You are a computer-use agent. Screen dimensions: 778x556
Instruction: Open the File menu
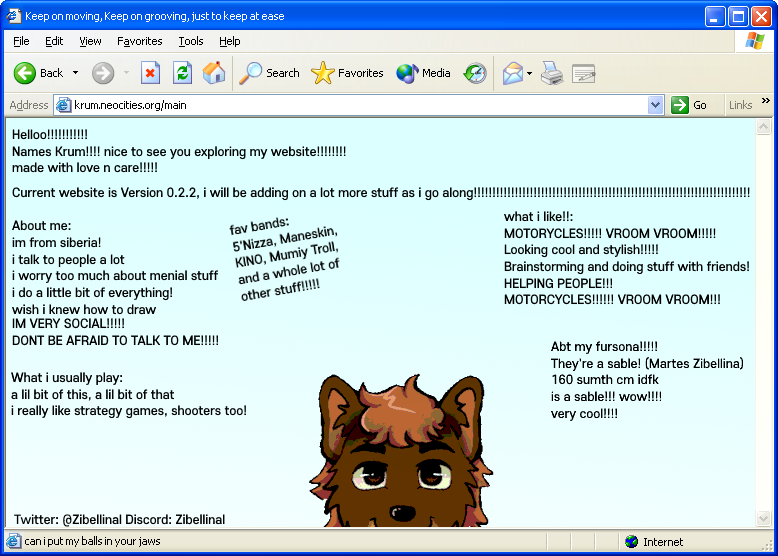click(x=21, y=41)
